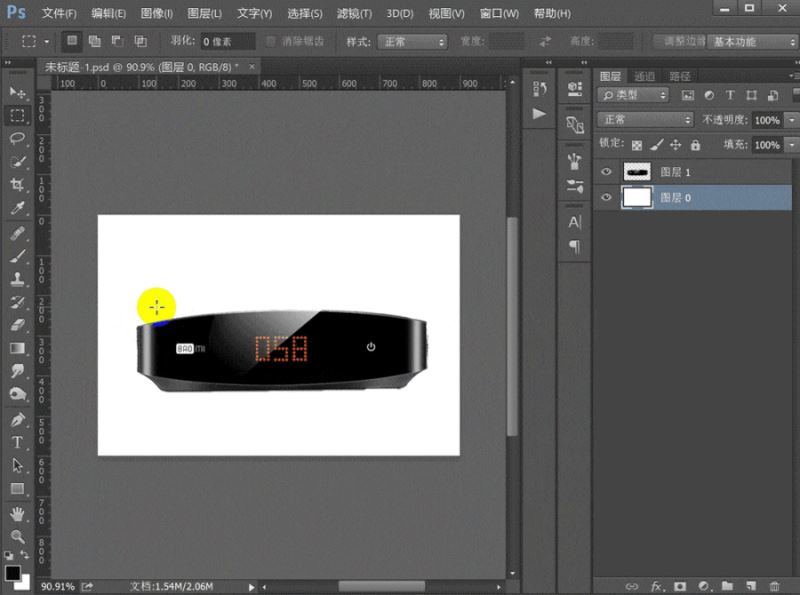Screen dimensions: 800x595
Task: Select the Hand tool
Action: pyautogui.click(x=17, y=513)
